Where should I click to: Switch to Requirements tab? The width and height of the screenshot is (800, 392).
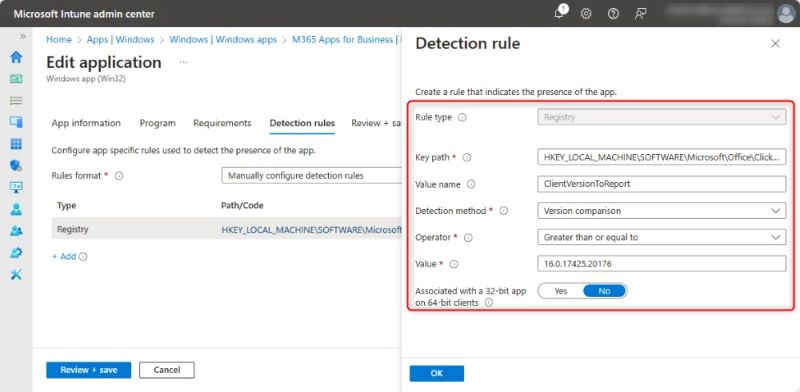tap(222, 123)
